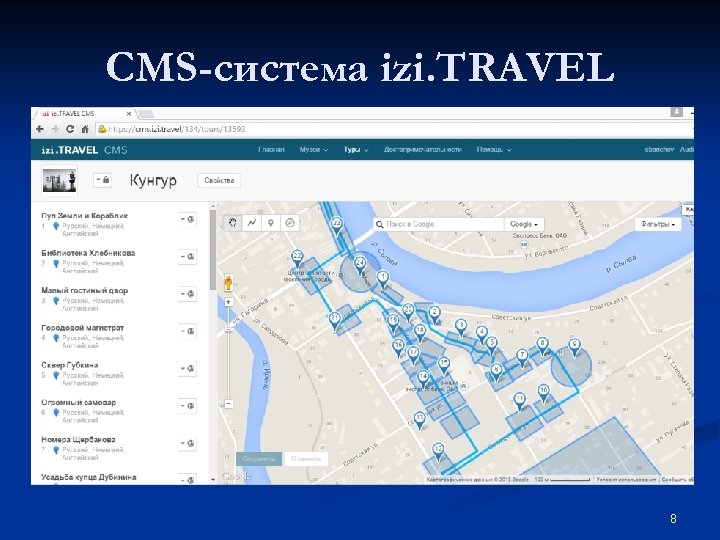Click the browser forward arrow

(55, 129)
